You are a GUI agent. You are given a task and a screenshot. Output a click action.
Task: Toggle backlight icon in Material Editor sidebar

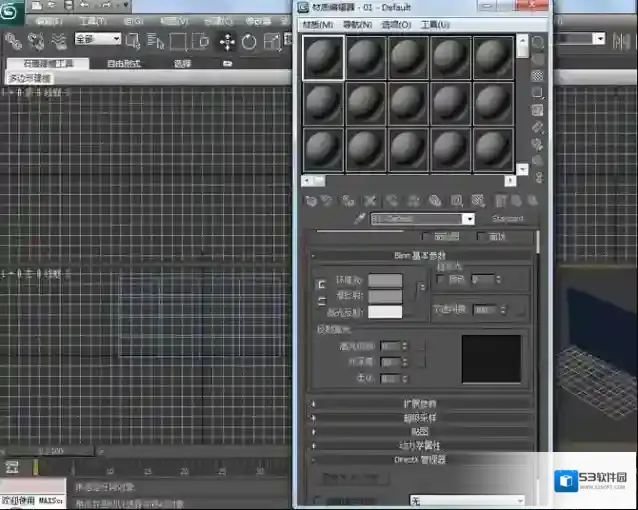coord(538,59)
